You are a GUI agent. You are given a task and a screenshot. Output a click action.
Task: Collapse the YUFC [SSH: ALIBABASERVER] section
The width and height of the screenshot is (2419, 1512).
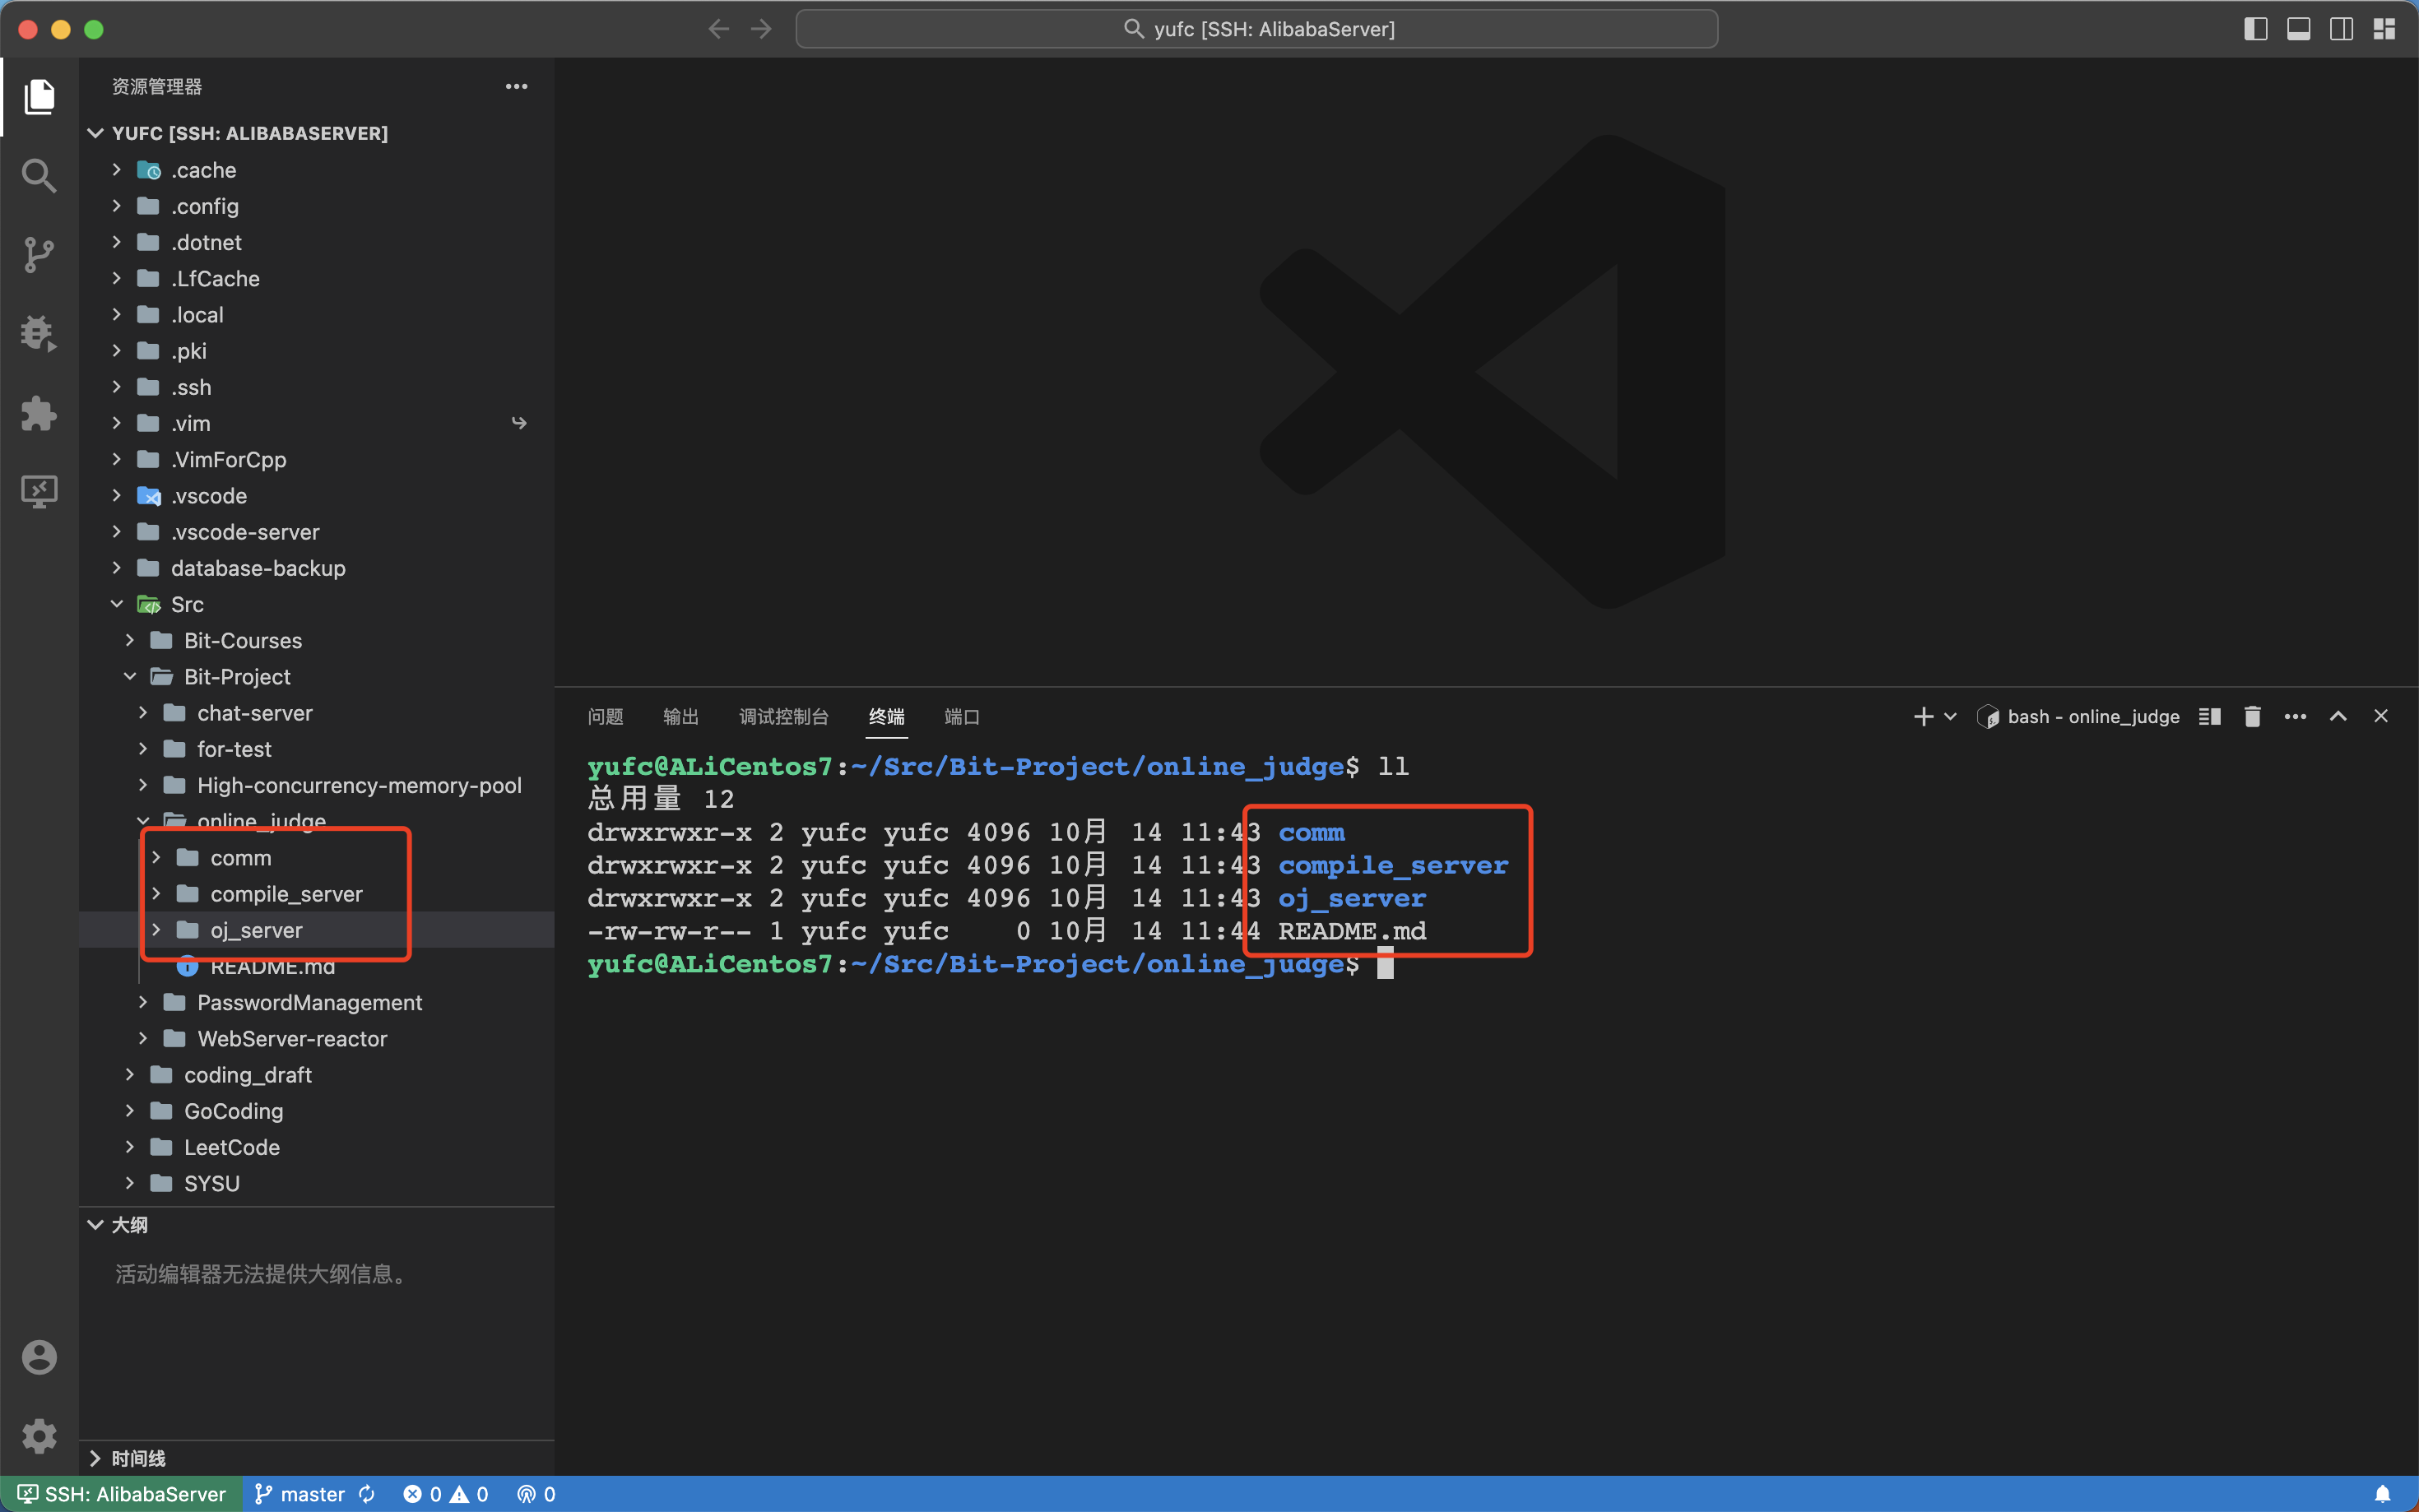316,133
